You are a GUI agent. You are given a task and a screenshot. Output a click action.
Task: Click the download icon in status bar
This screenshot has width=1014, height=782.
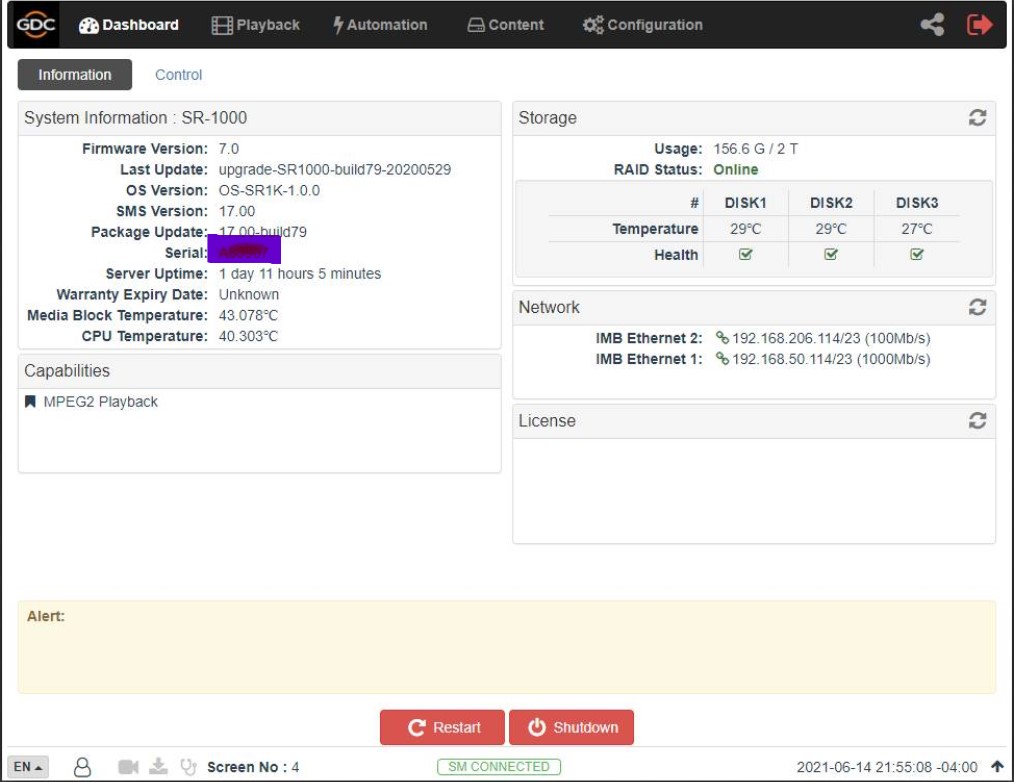(158, 766)
